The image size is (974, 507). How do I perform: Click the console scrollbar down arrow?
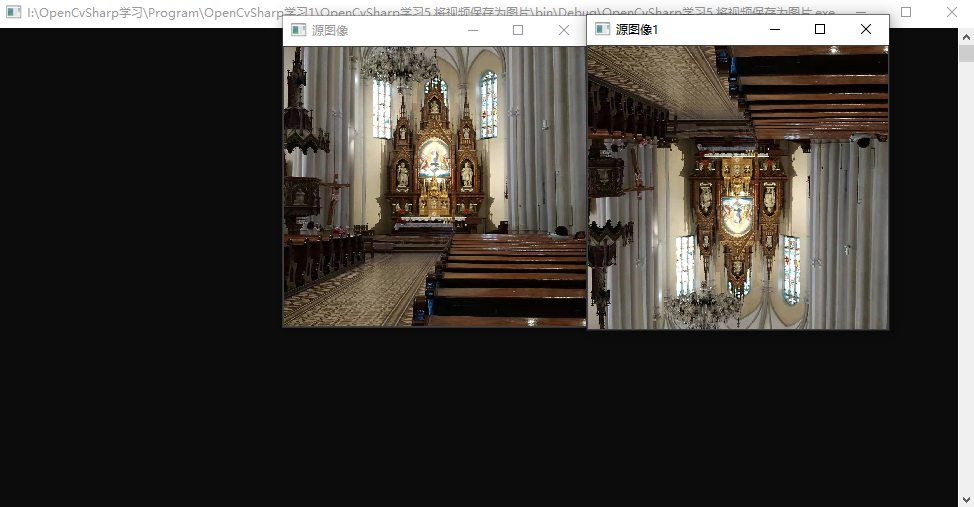[x=966, y=499]
